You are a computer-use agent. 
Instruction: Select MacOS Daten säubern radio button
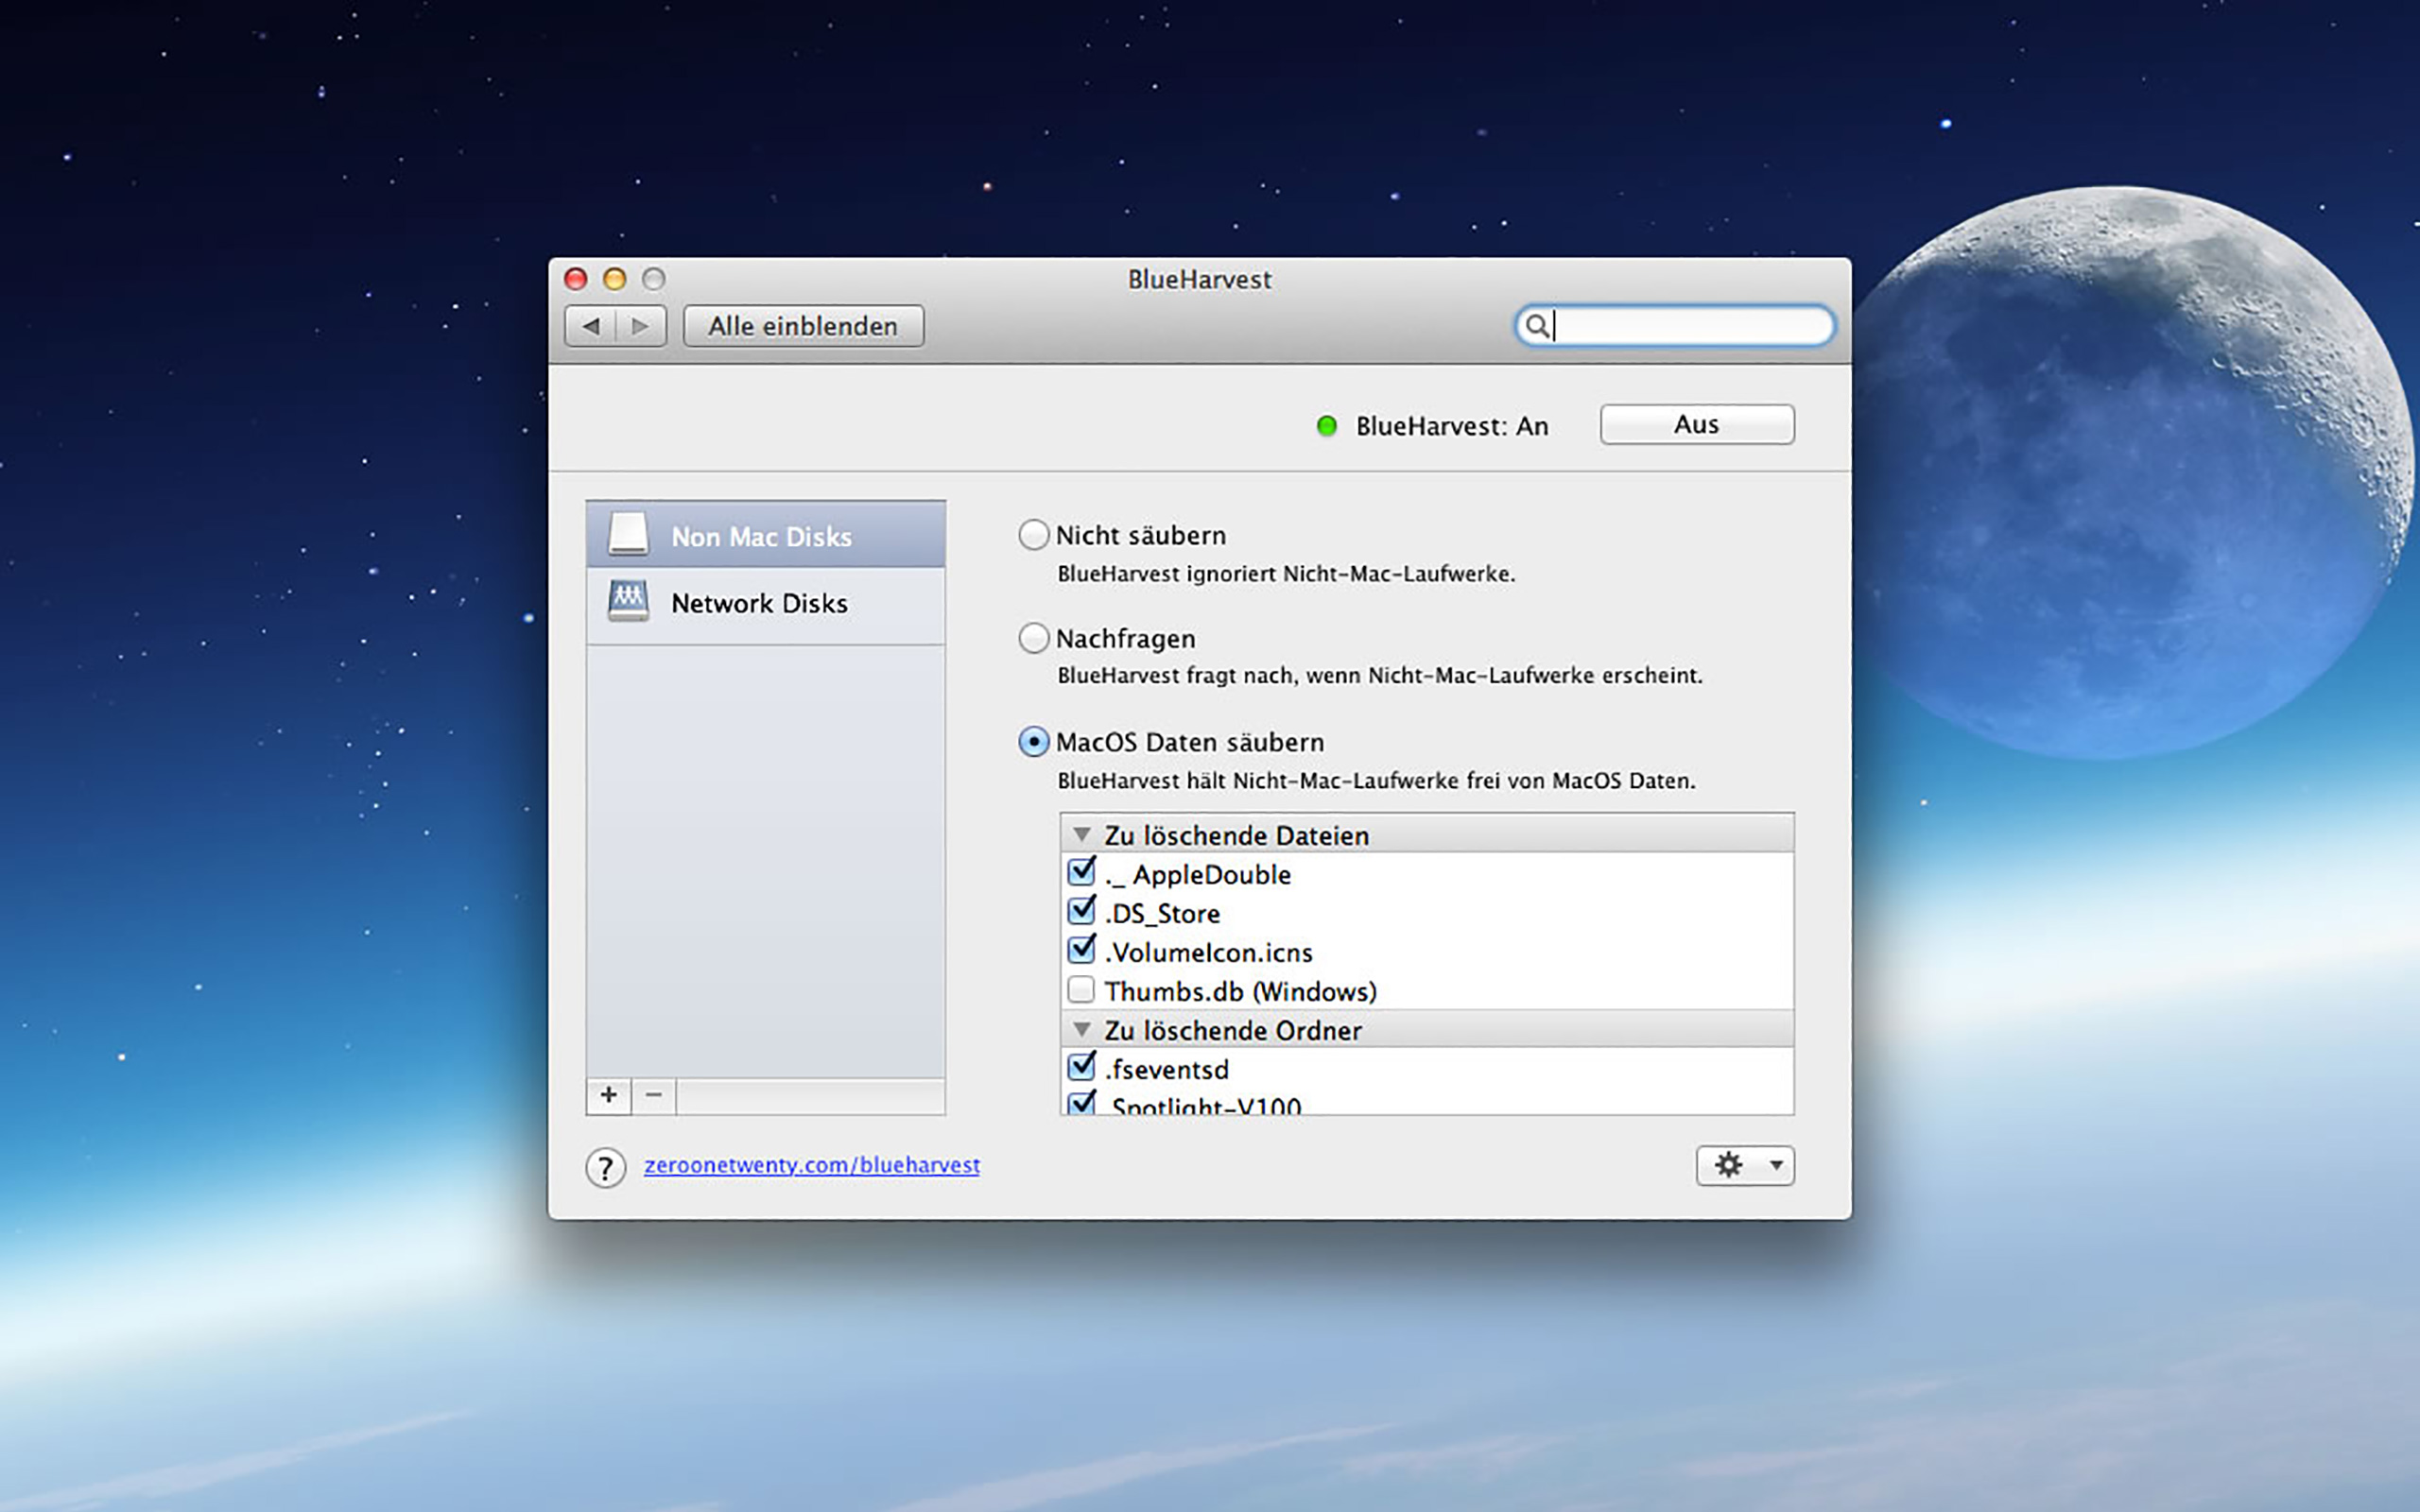1033,742
